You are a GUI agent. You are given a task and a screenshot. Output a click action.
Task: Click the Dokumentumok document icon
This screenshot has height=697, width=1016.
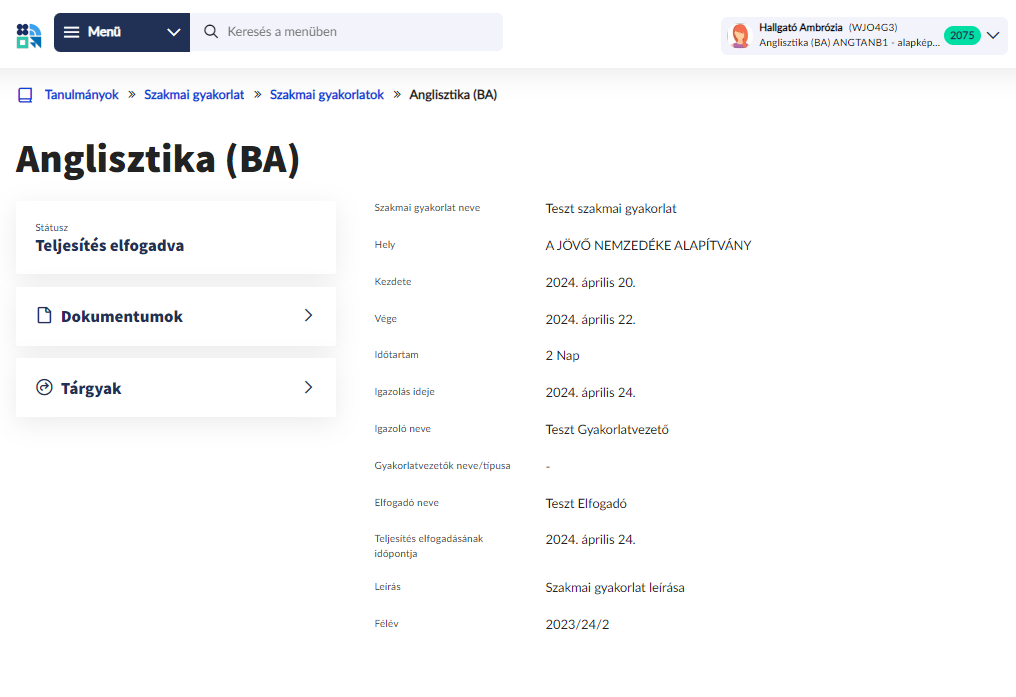point(44,316)
